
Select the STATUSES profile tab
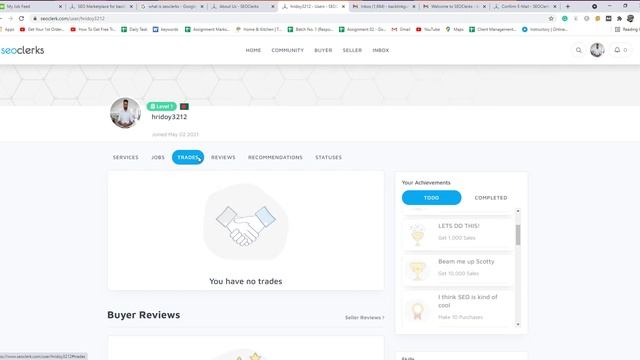329,157
